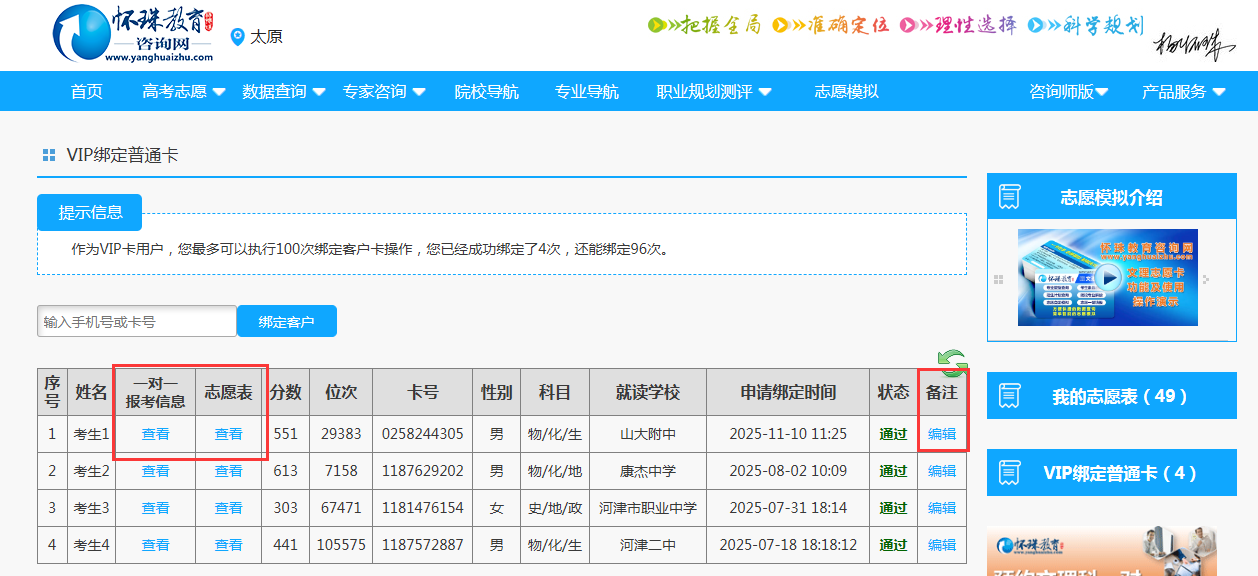
Task: Click the receipt icon beside 志愿模拟介绍
Action: click(x=1009, y=197)
